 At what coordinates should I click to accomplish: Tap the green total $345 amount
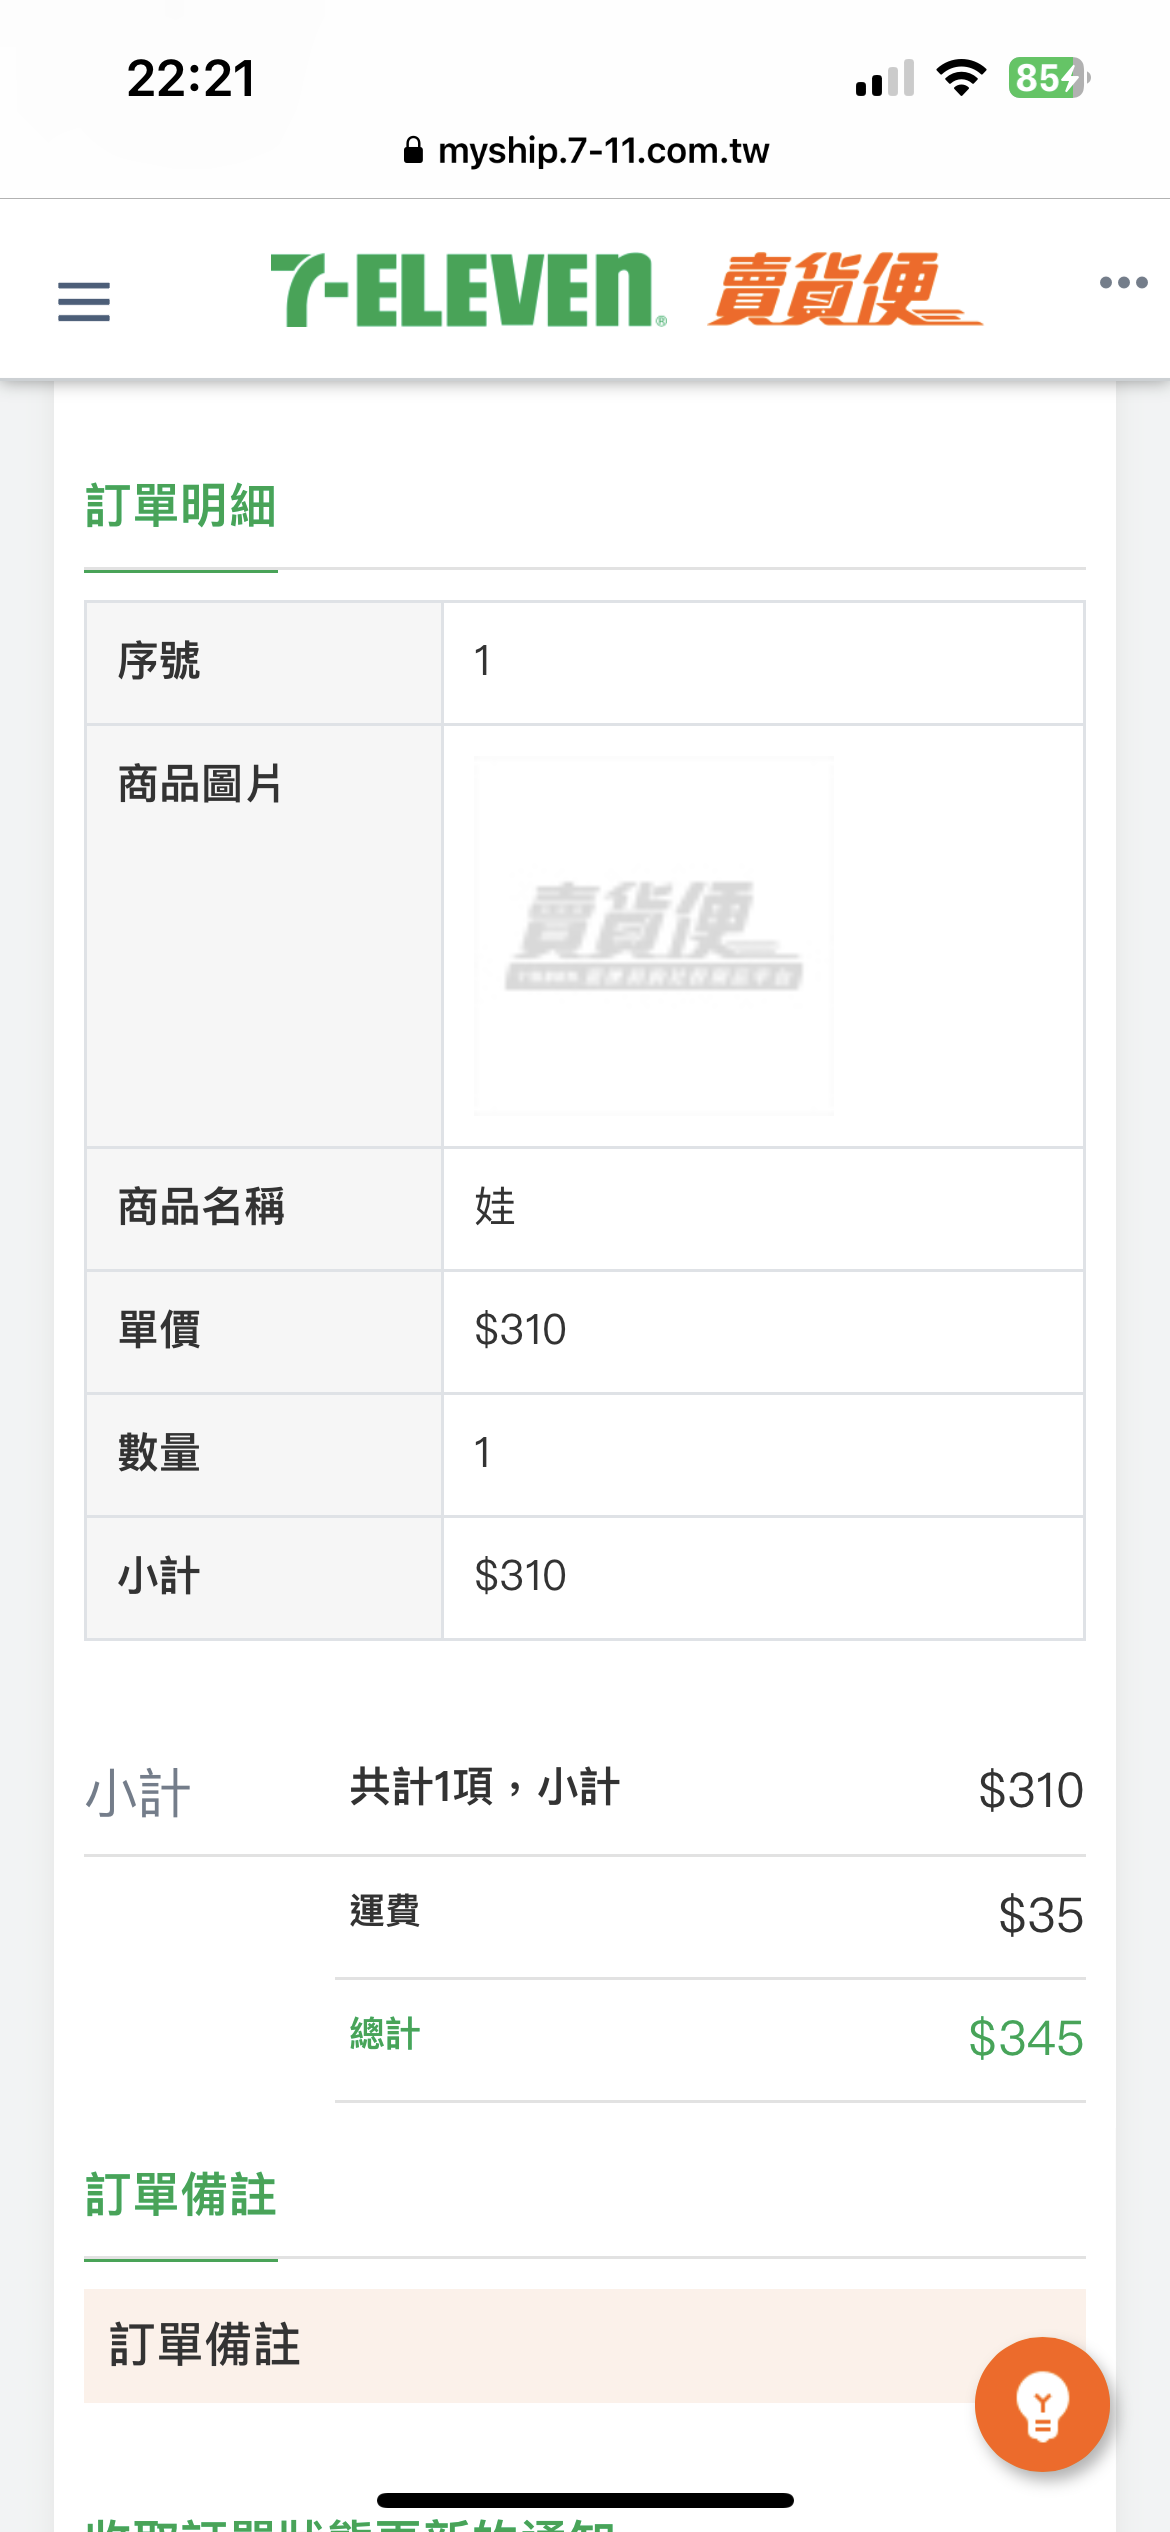click(1026, 2038)
